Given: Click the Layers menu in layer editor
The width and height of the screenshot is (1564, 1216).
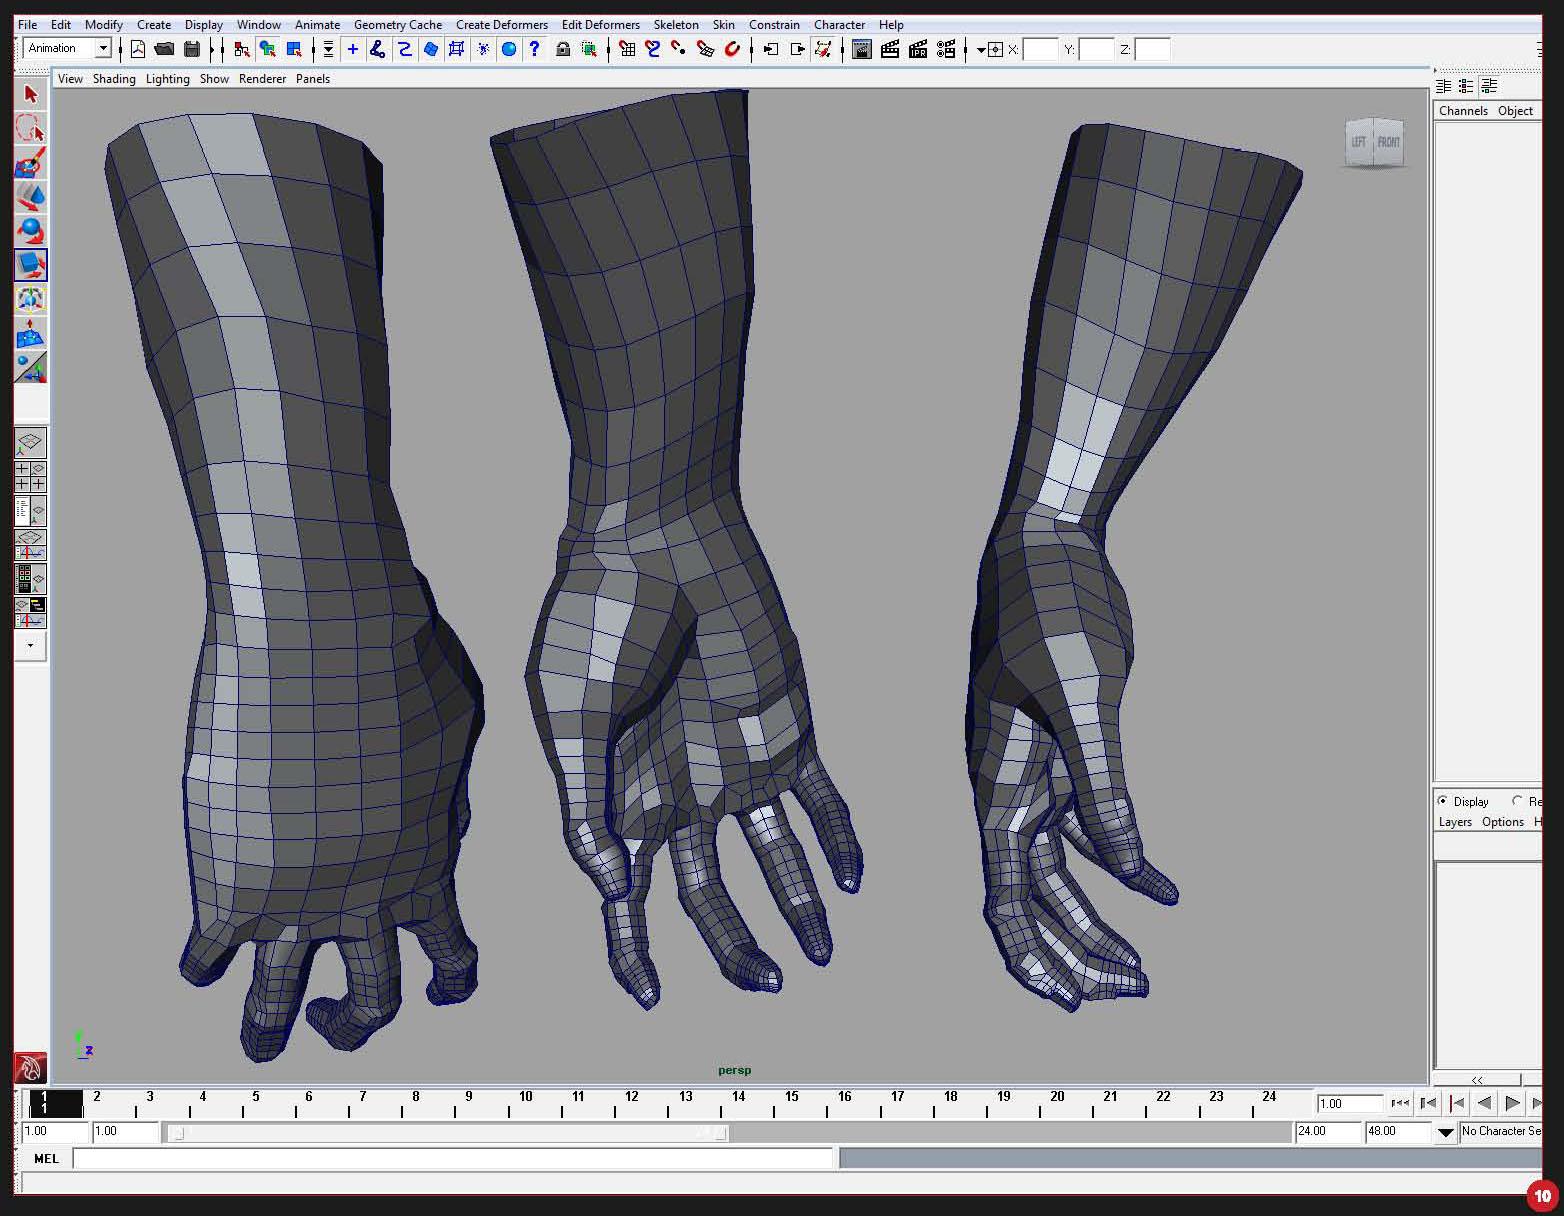Looking at the screenshot, I should tap(1454, 822).
